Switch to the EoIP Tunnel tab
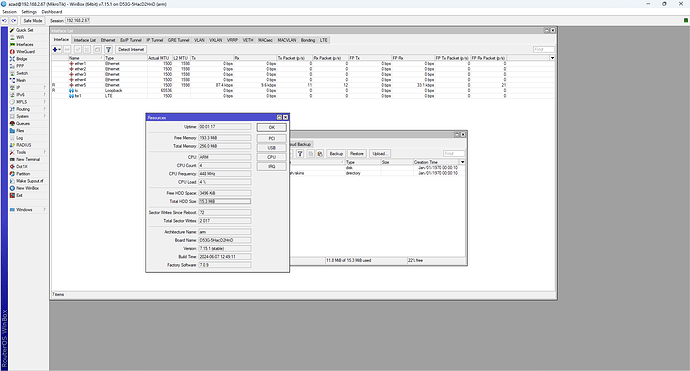The height and width of the screenshot is (371, 690). 131,40
